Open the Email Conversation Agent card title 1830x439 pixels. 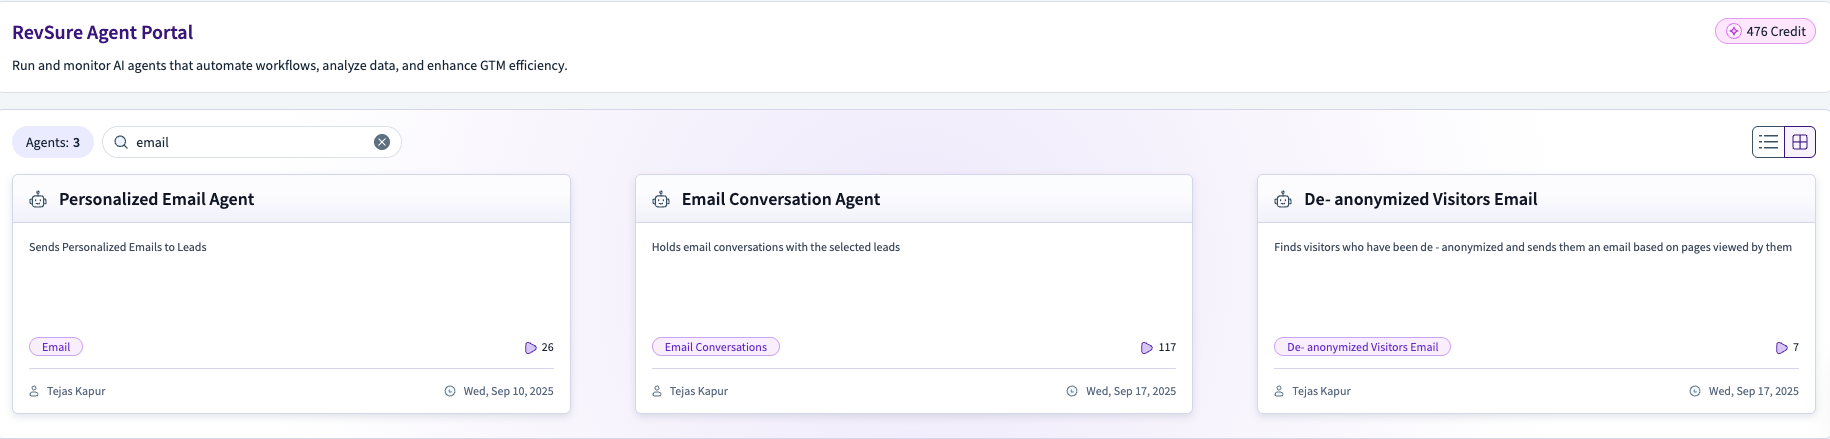pos(781,199)
